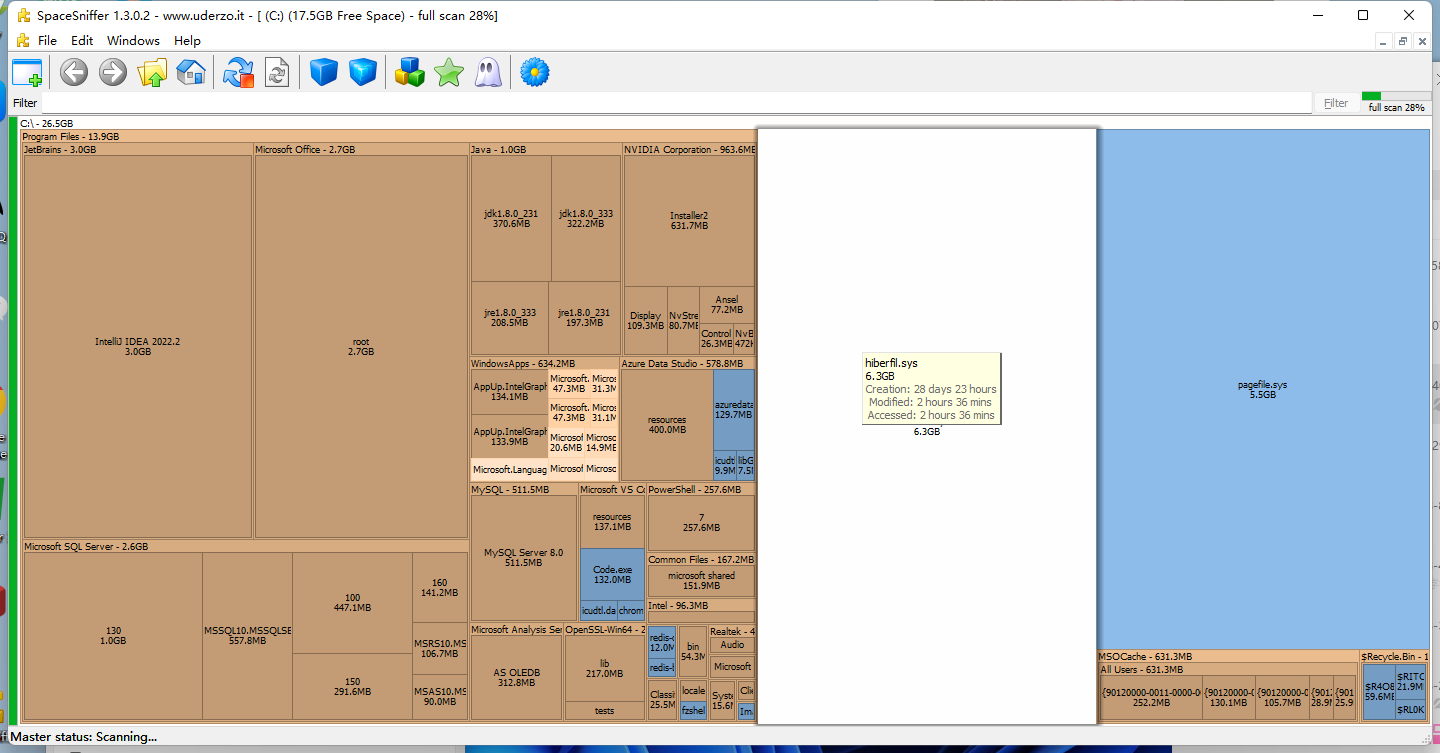Select the SQL Server 160 141.2MB block
This screenshot has height=753, width=1440.
point(440,587)
